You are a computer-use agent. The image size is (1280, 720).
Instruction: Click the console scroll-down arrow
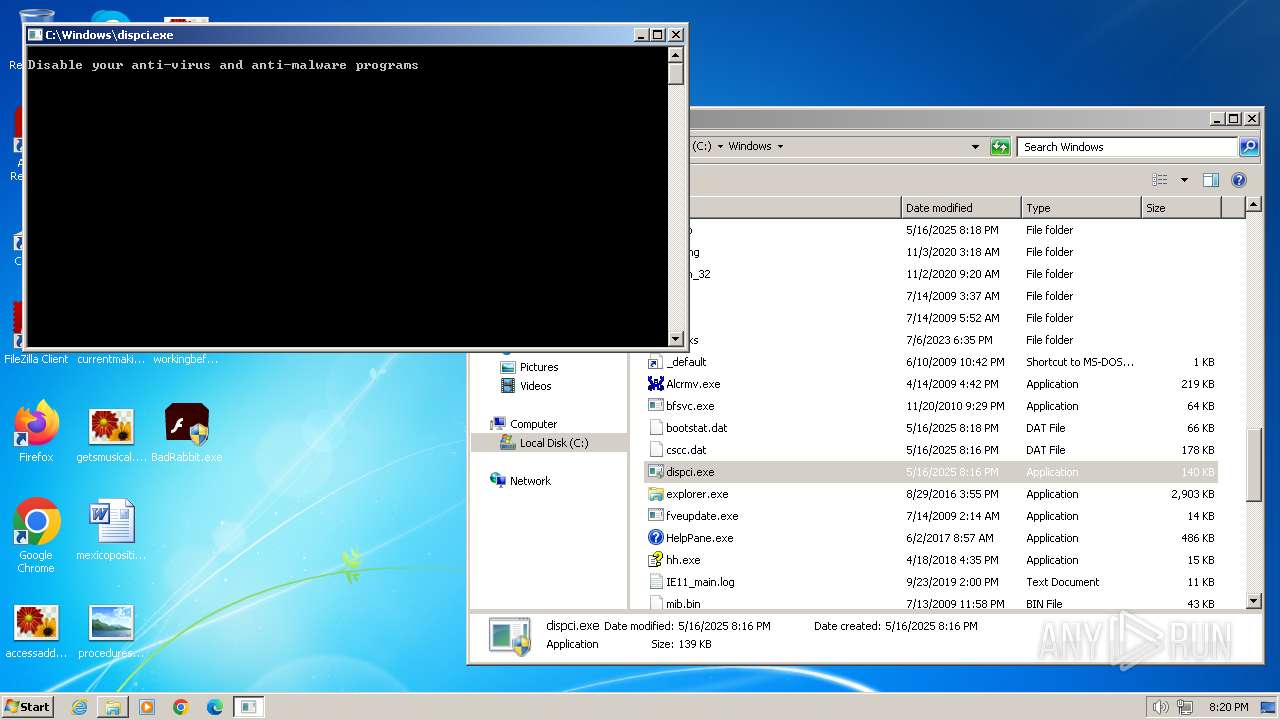tap(676, 339)
